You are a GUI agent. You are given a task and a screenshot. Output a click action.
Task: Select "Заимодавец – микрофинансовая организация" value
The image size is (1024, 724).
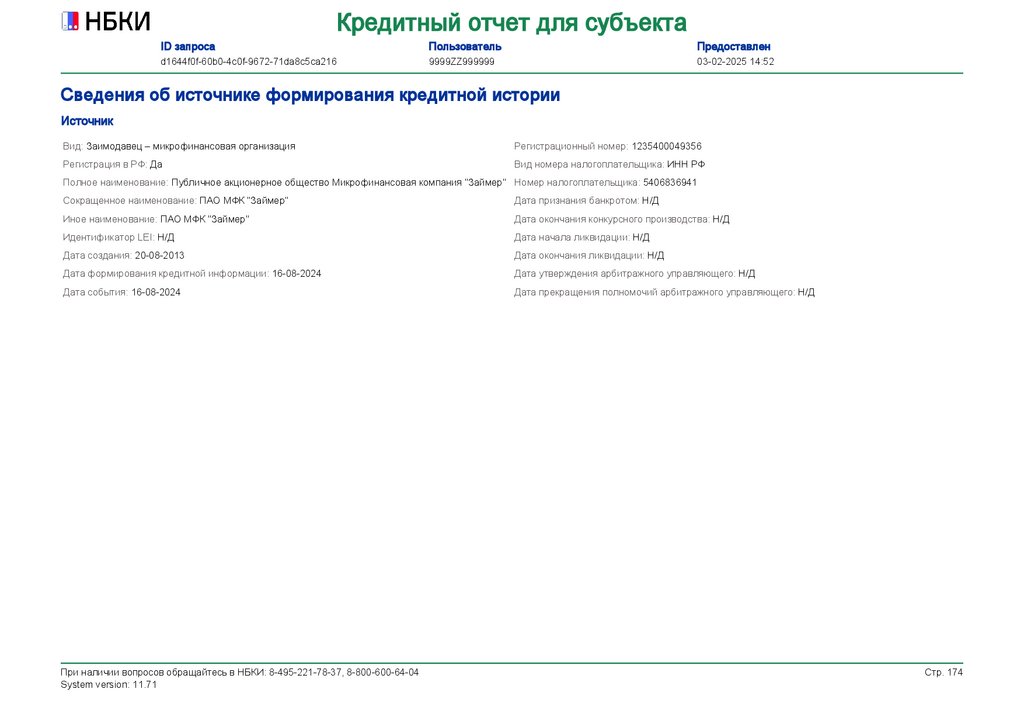point(191,146)
